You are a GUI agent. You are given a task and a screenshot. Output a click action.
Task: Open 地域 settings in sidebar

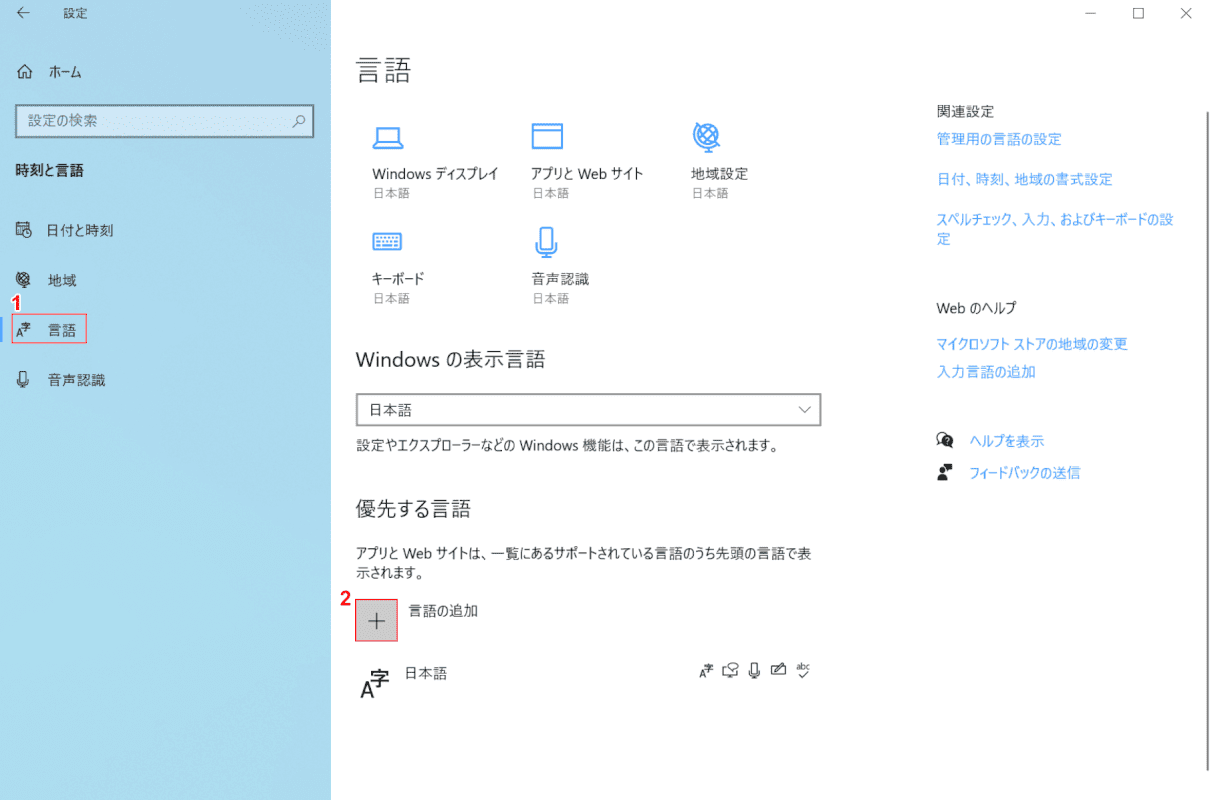[x=47, y=280]
